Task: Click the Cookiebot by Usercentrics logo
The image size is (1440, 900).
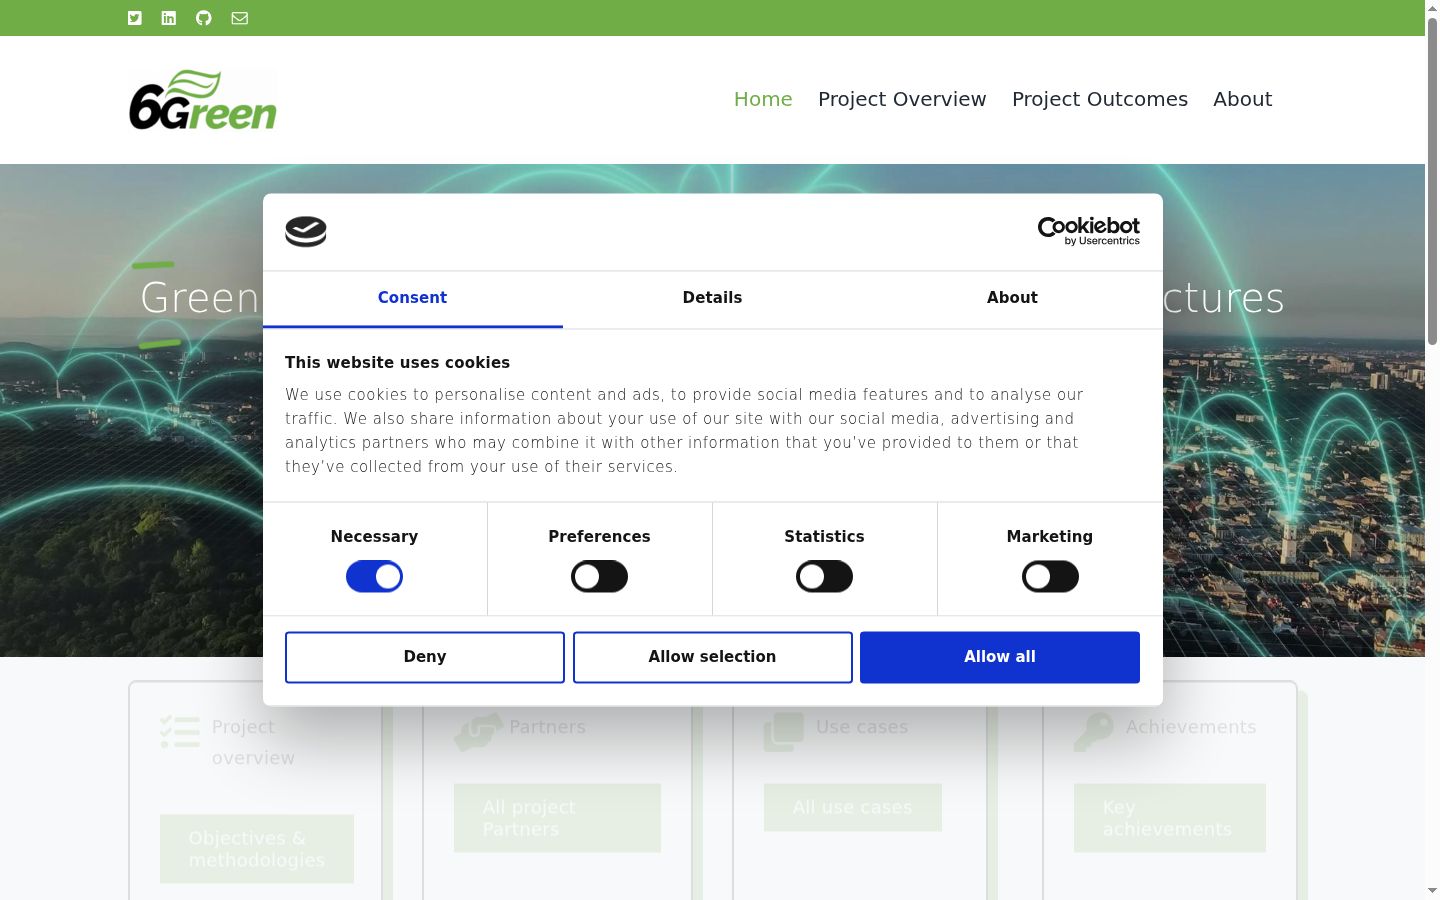Action: [x=1089, y=231]
